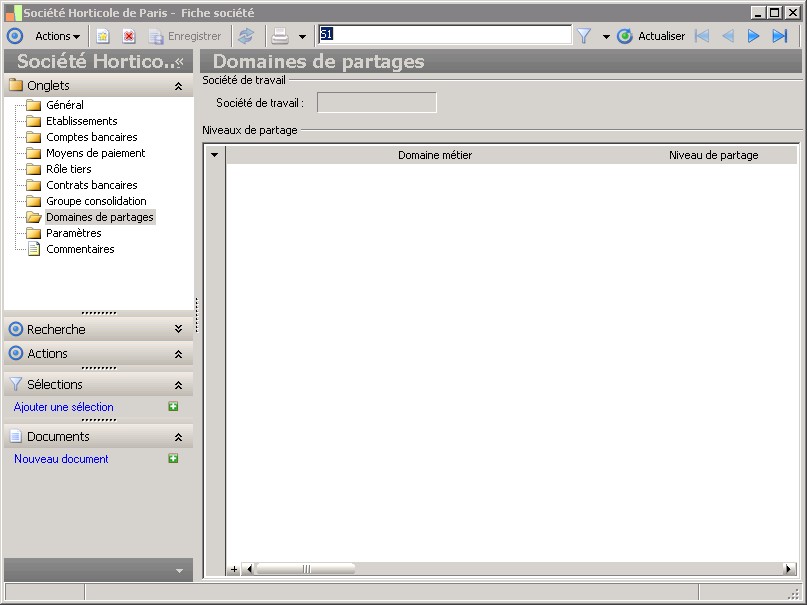Maximize the Fiche société window
This screenshot has height=605, width=807.
click(774, 12)
